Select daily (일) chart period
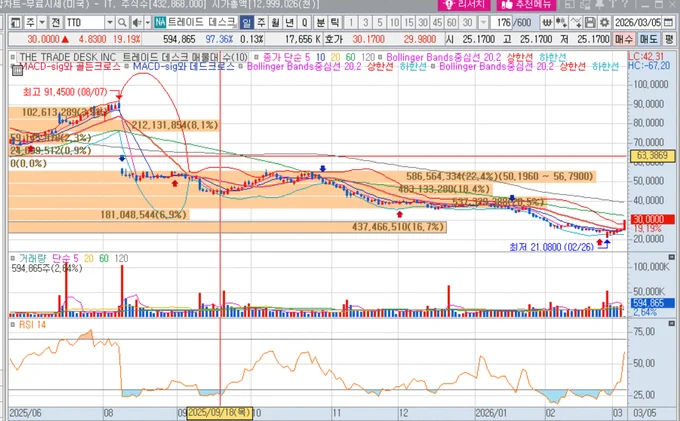 (247, 22)
